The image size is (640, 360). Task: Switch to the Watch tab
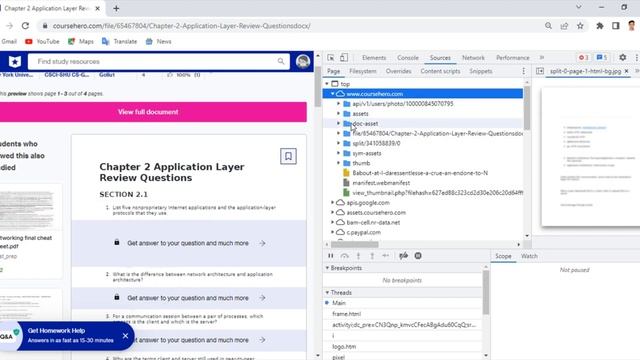[x=529, y=256]
